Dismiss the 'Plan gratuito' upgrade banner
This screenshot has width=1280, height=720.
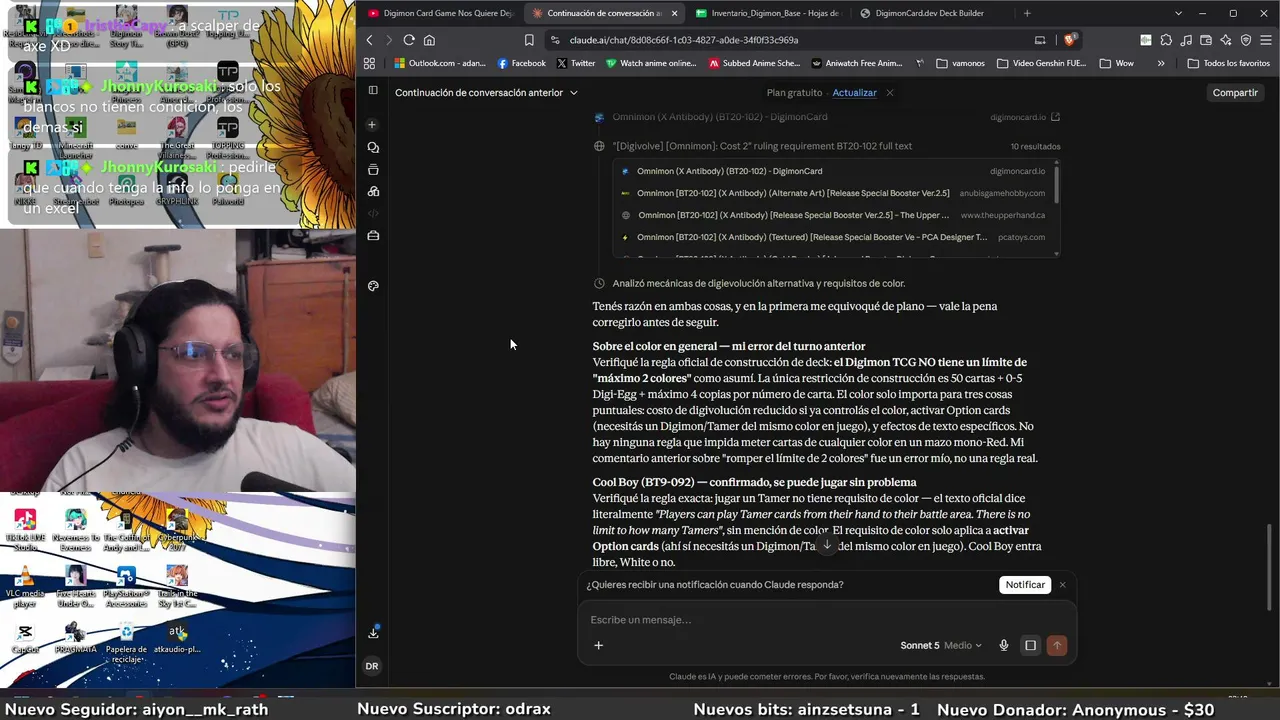889,93
